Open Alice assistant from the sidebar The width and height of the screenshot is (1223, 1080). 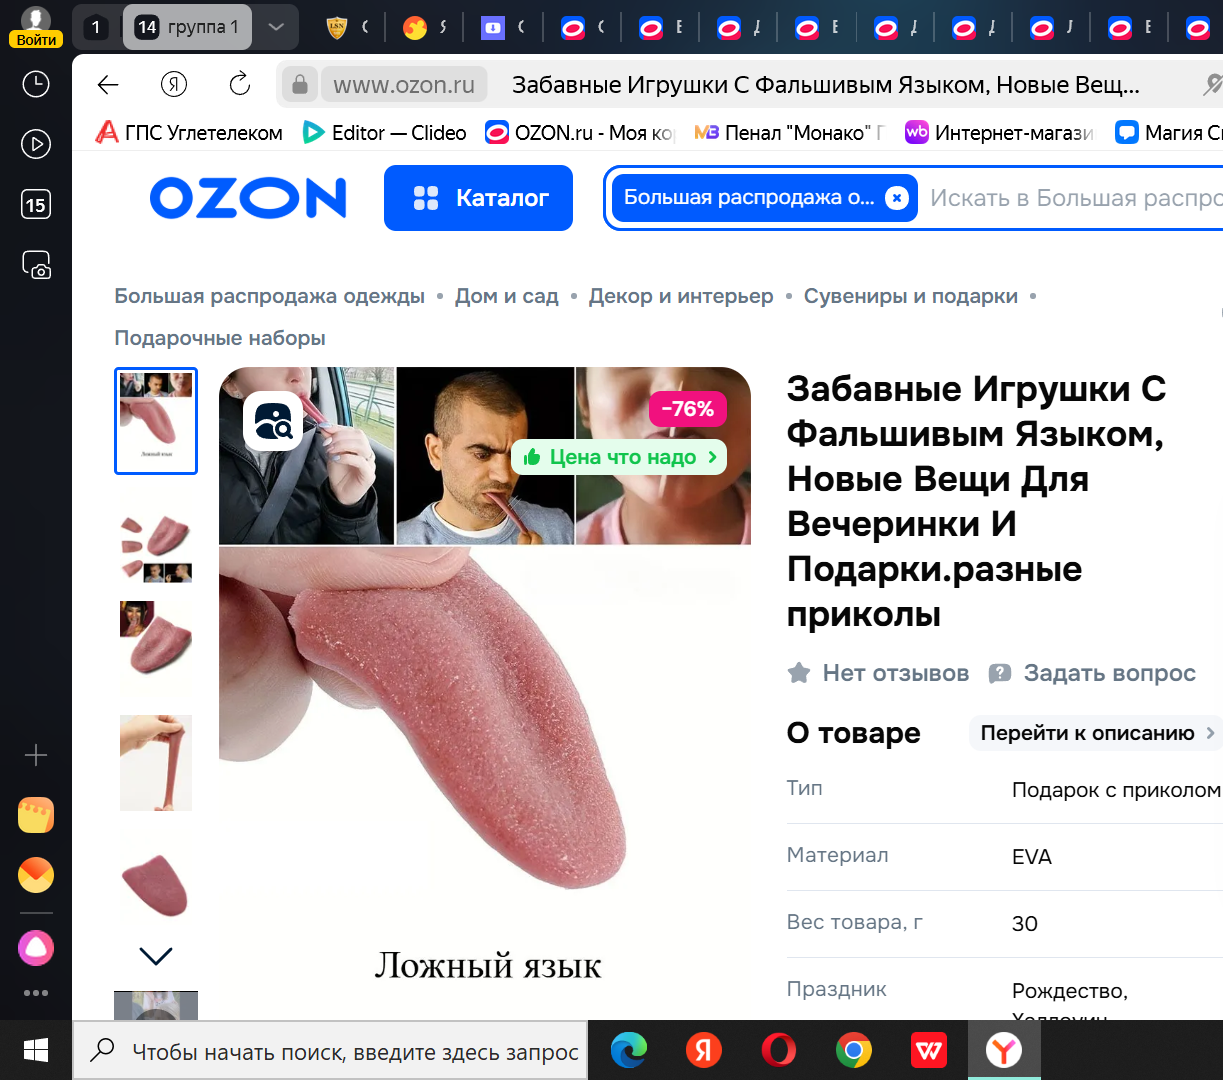35,947
